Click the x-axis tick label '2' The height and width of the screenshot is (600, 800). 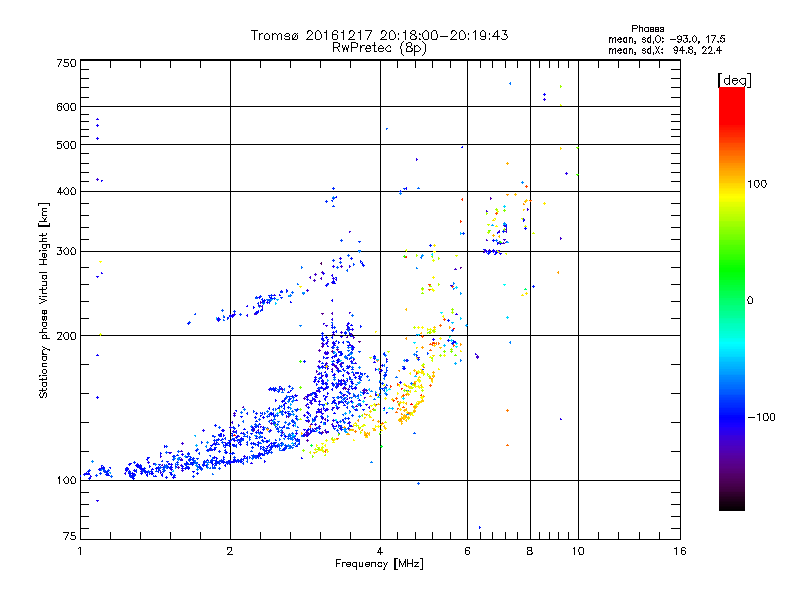pos(230,551)
